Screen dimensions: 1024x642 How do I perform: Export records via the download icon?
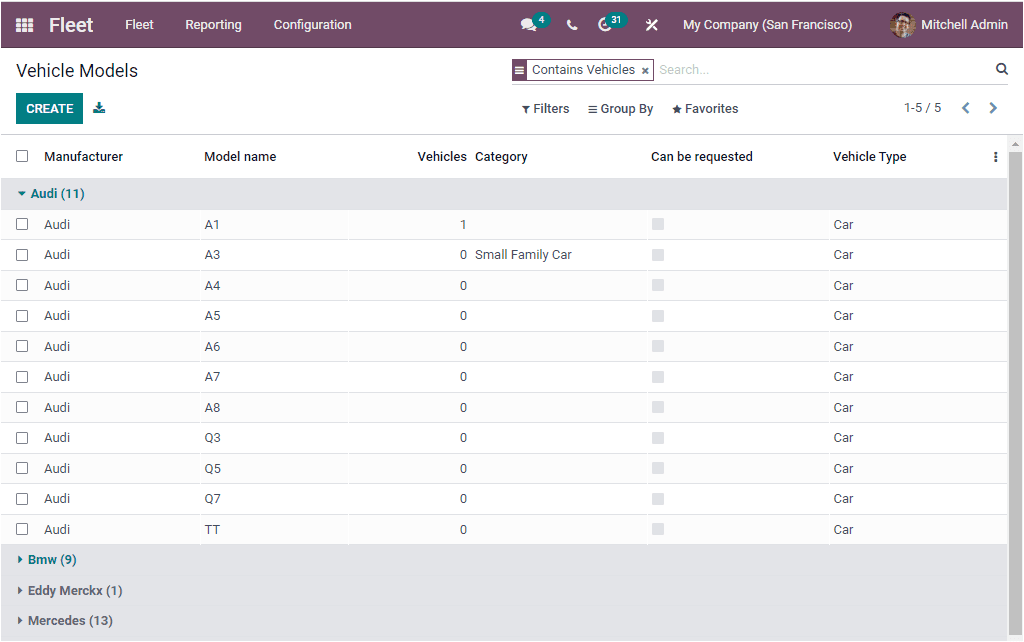(x=98, y=107)
